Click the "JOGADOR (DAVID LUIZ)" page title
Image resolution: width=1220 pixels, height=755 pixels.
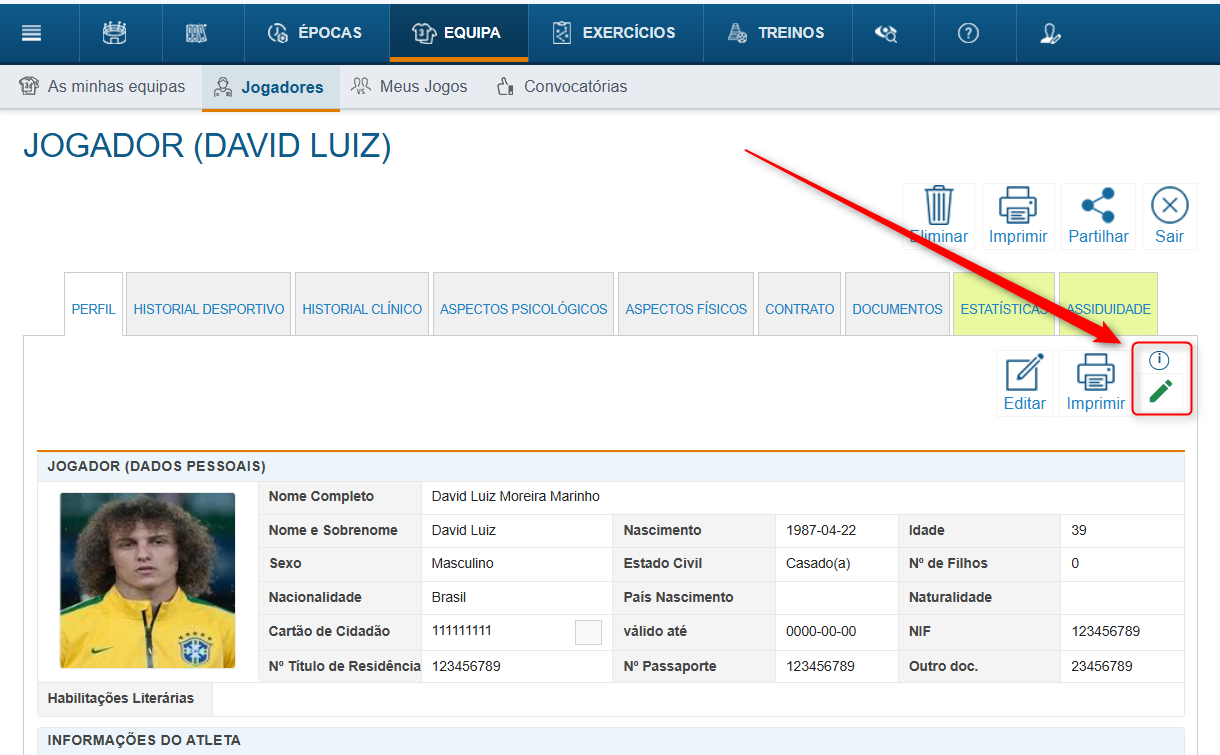pos(207,146)
